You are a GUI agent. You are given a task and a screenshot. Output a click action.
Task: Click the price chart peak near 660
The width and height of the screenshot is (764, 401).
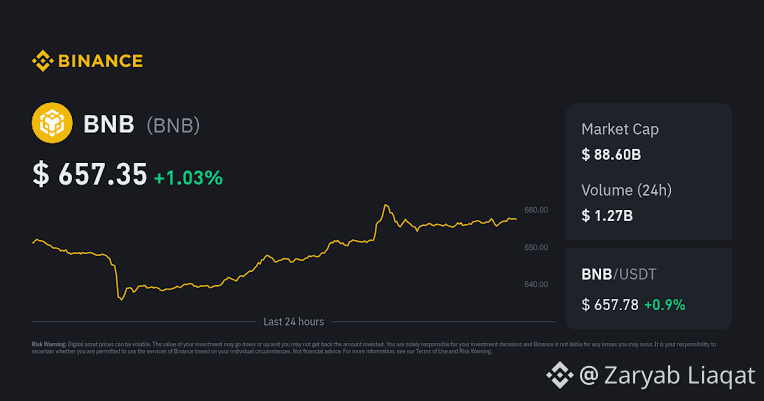point(386,205)
